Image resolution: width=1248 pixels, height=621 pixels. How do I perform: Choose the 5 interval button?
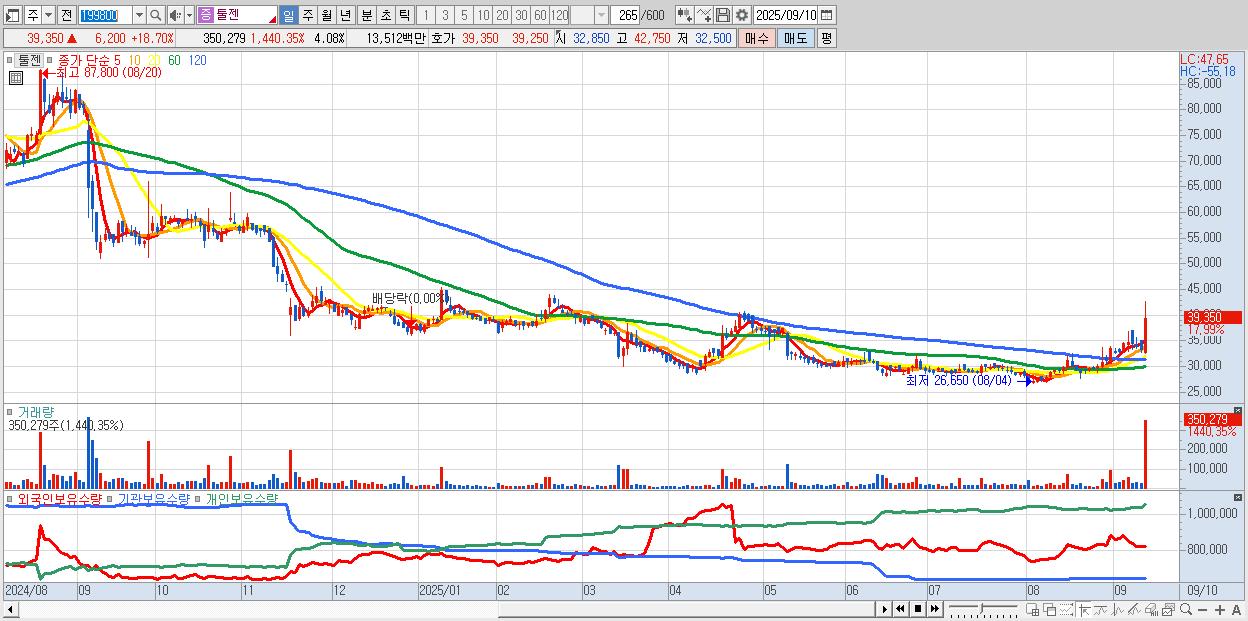click(464, 15)
